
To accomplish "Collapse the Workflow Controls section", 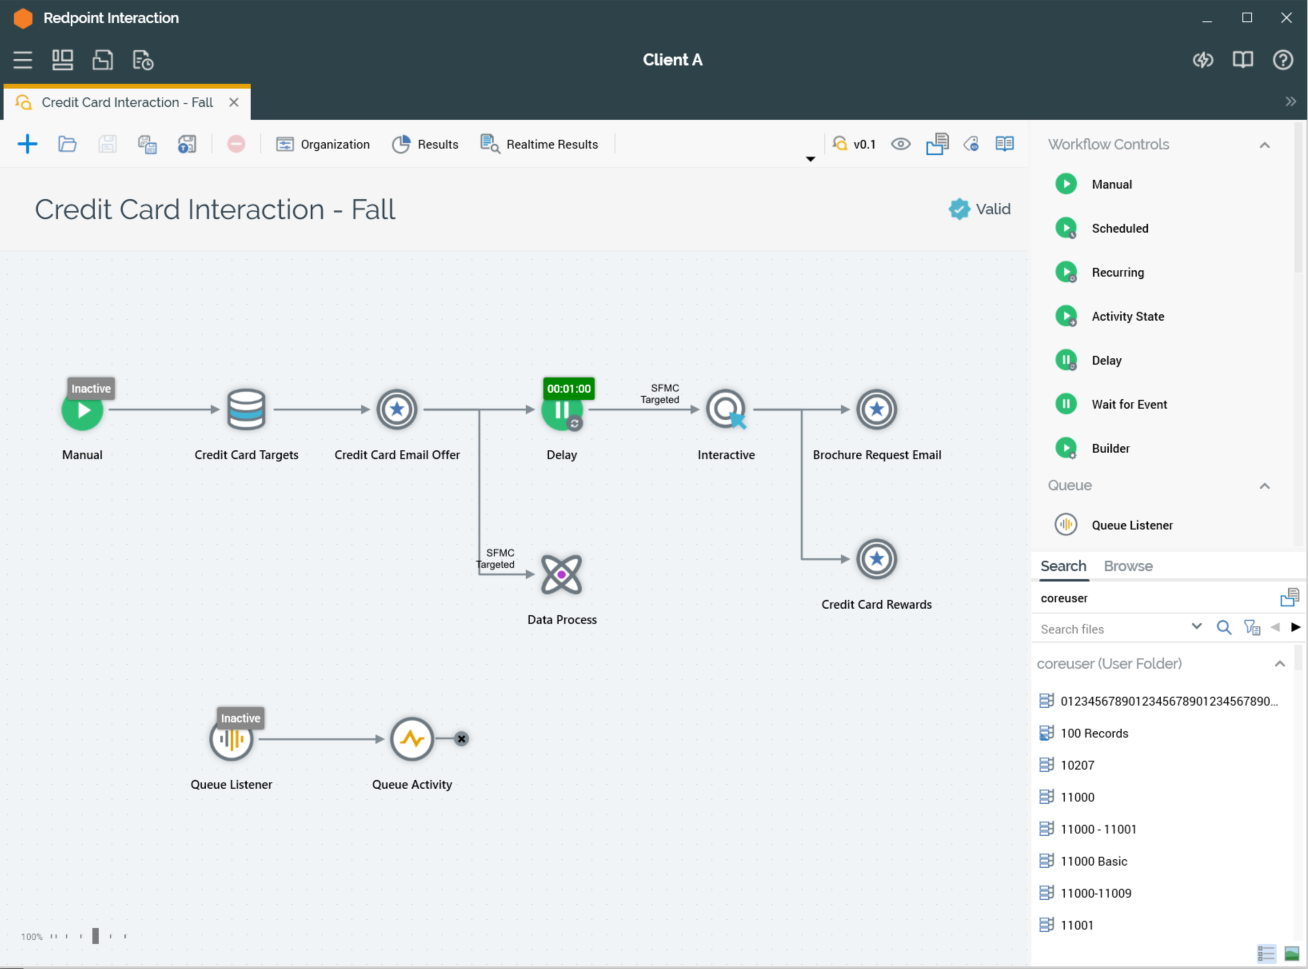I will tap(1264, 145).
